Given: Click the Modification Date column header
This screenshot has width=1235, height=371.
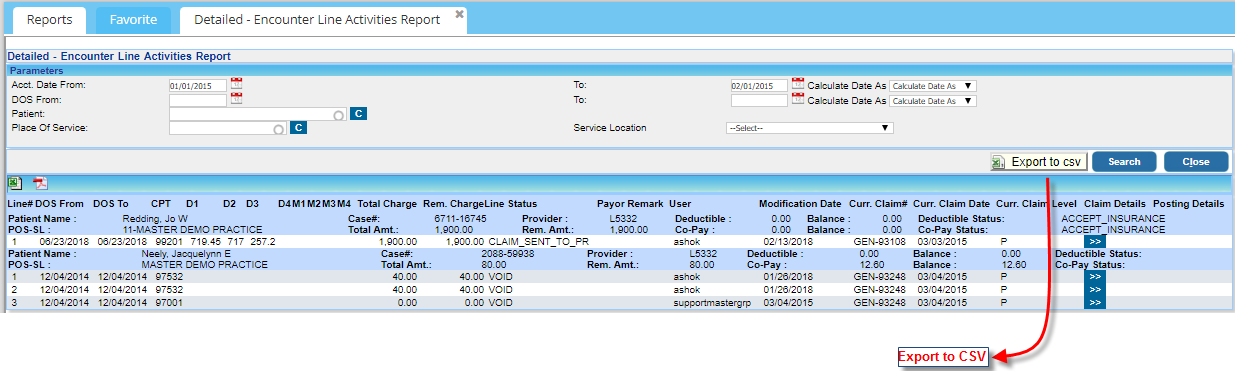Looking at the screenshot, I should [799, 203].
